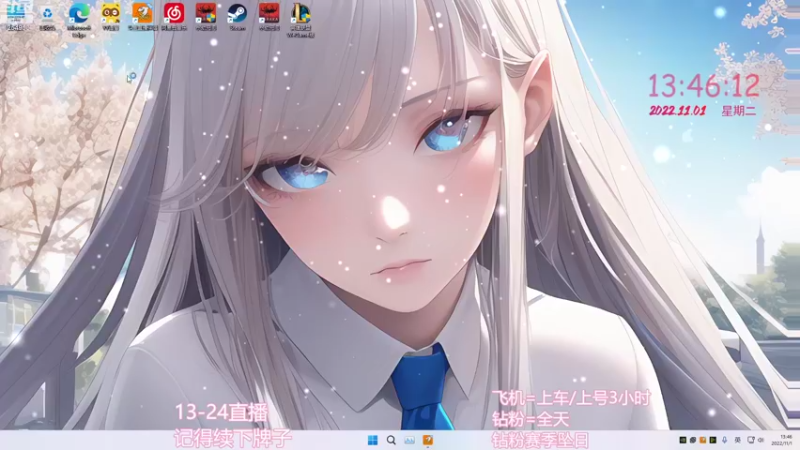Click the dark round system tray icon

coord(693,440)
